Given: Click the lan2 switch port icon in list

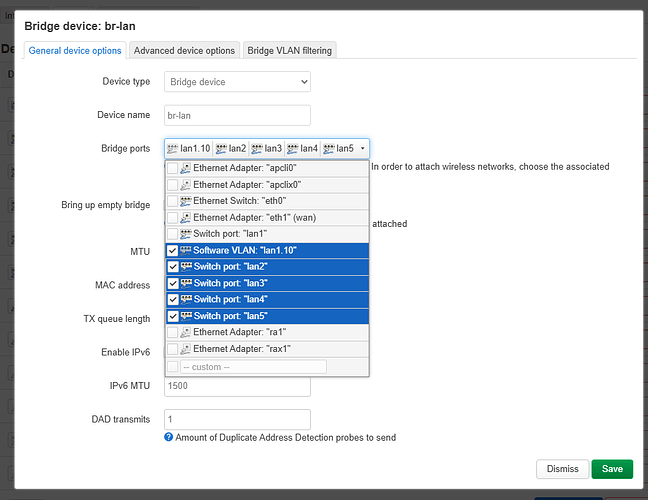Looking at the screenshot, I should (186, 267).
